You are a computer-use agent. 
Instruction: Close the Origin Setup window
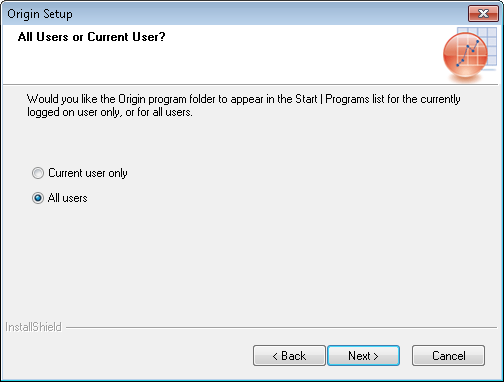click(x=483, y=13)
